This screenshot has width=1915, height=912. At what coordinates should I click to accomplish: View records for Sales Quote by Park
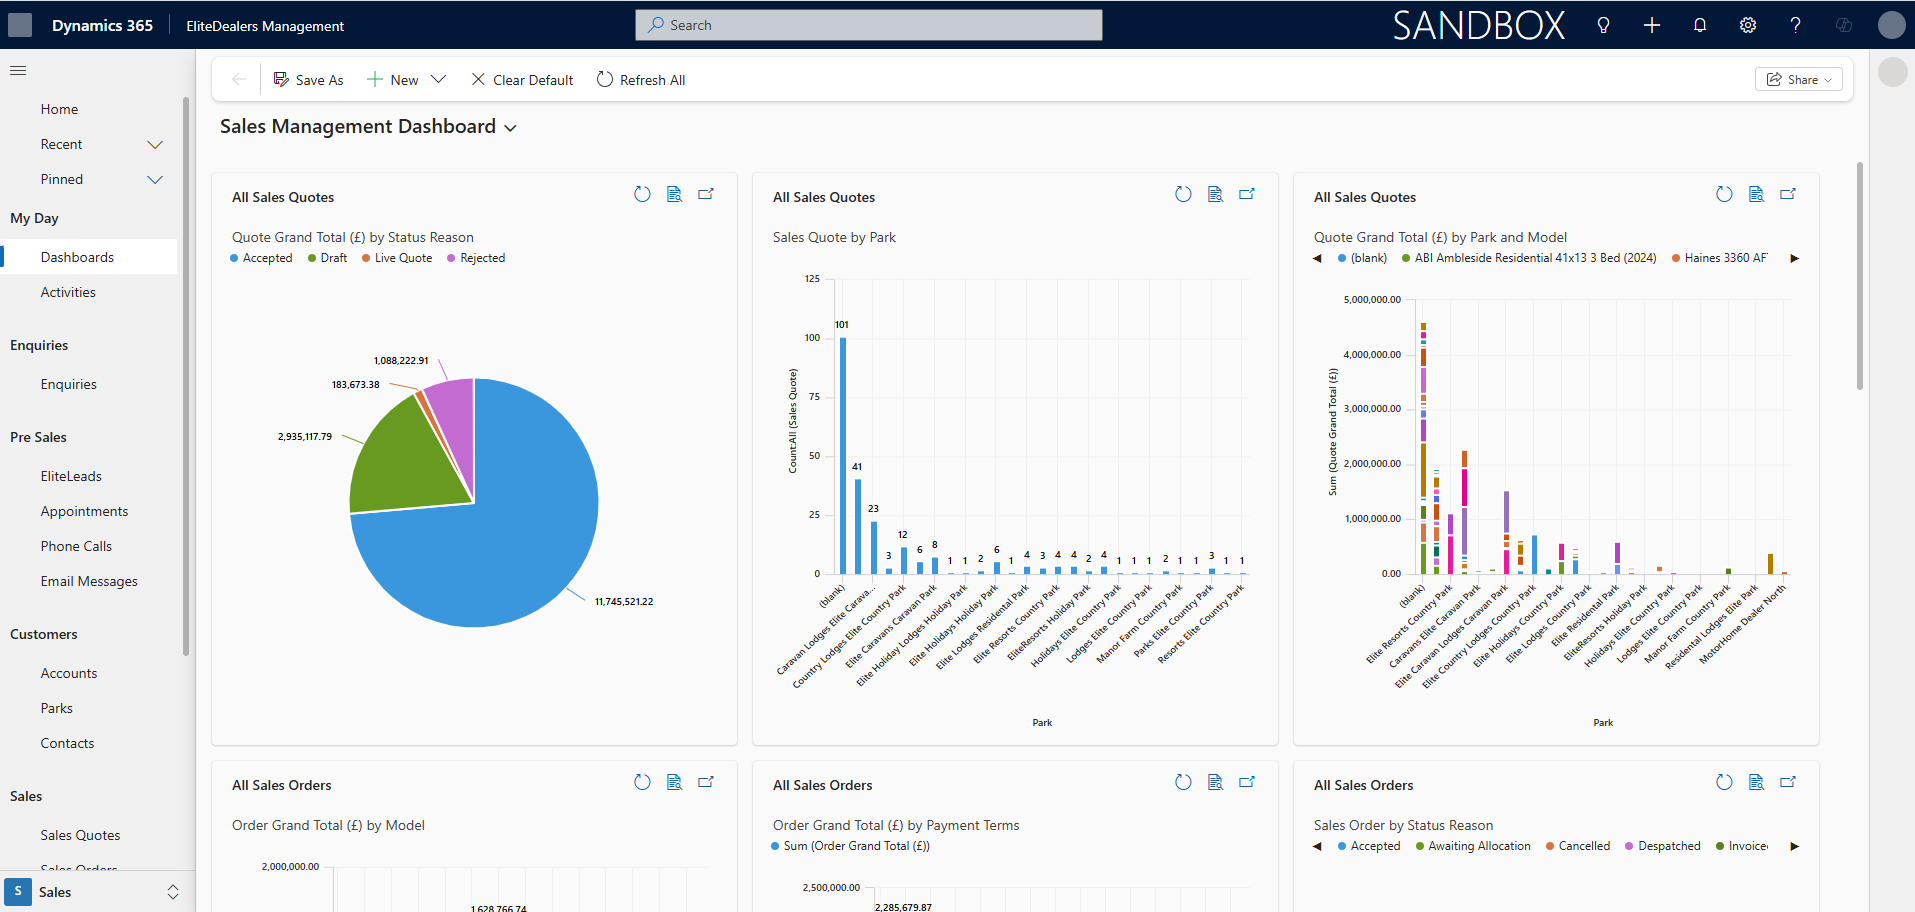tap(1215, 194)
